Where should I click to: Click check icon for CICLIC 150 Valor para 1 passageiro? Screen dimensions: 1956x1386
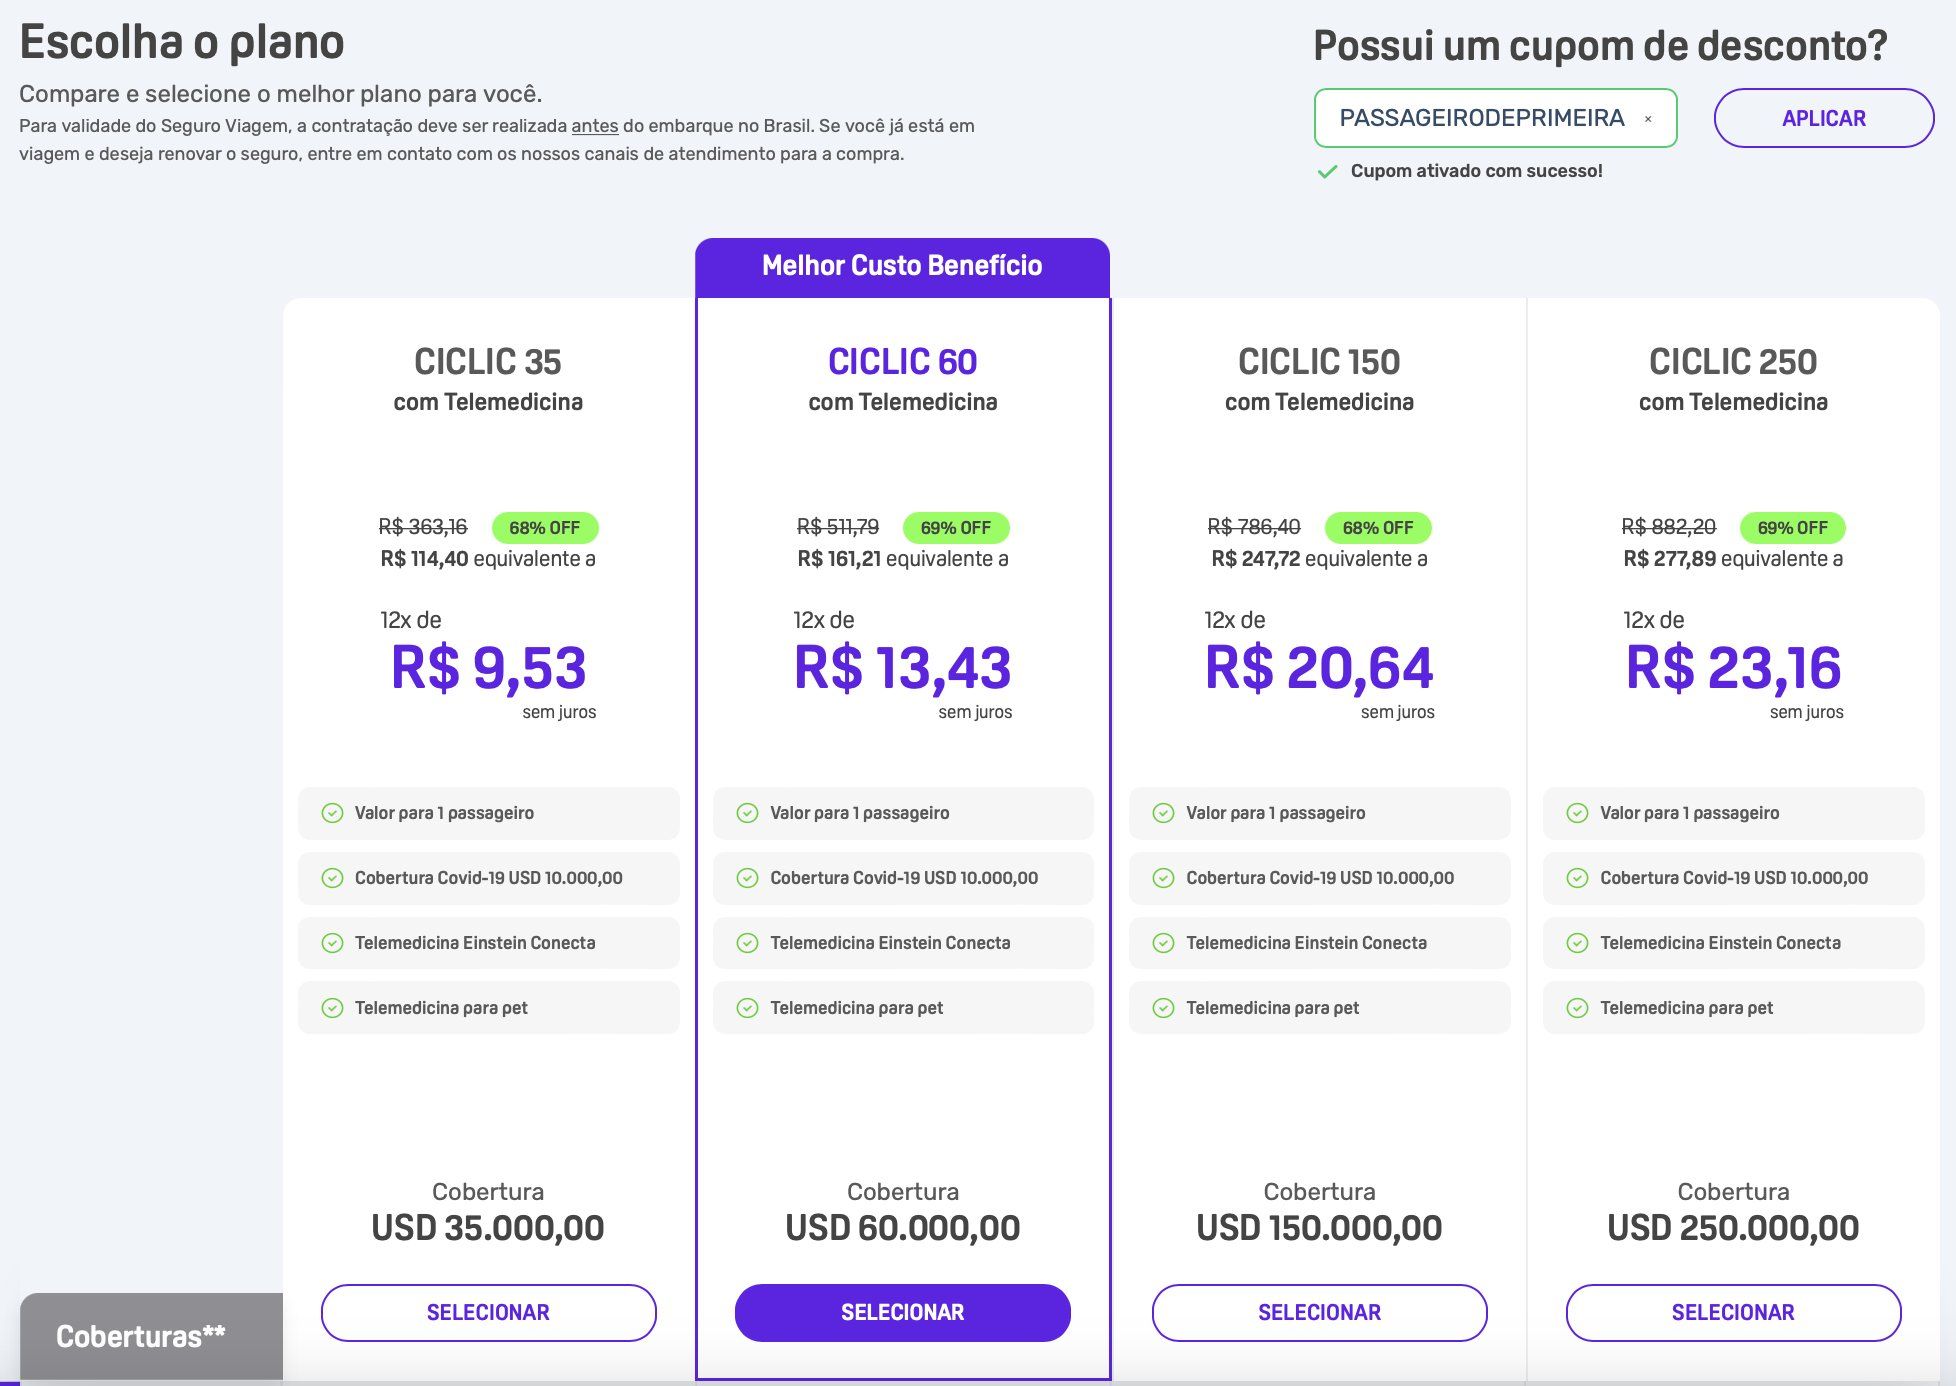pyautogui.click(x=1163, y=813)
